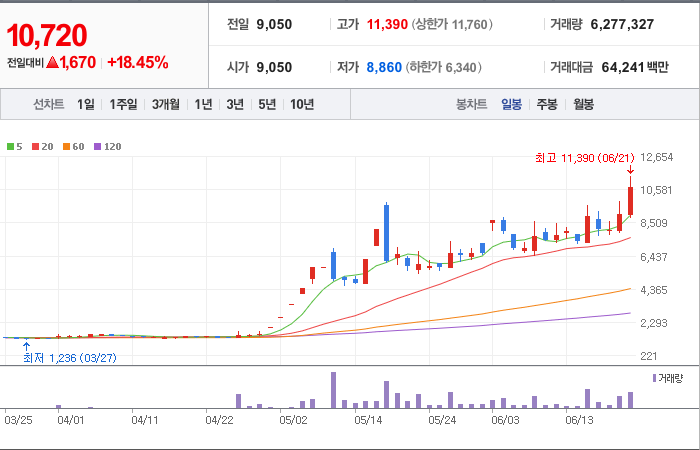This screenshot has height=450, width=700.
Task: Click the 거래대금 64,241 백만 value
Action: [x=635, y=67]
